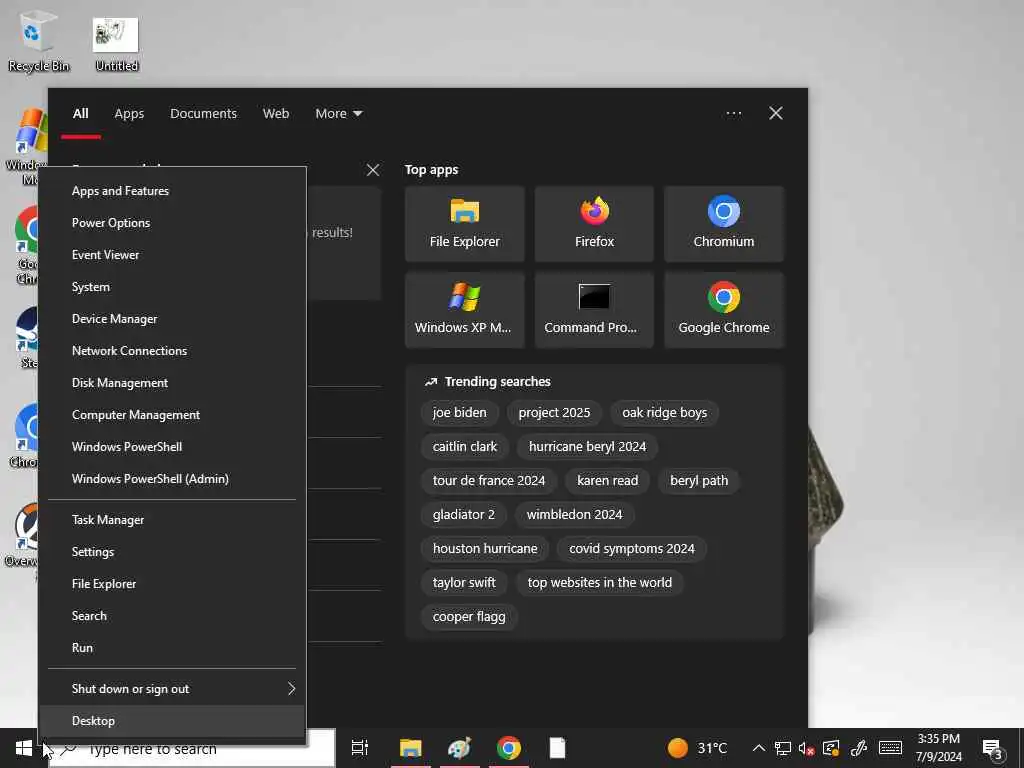
Task: Open search panel options ellipsis
Action: pos(733,114)
